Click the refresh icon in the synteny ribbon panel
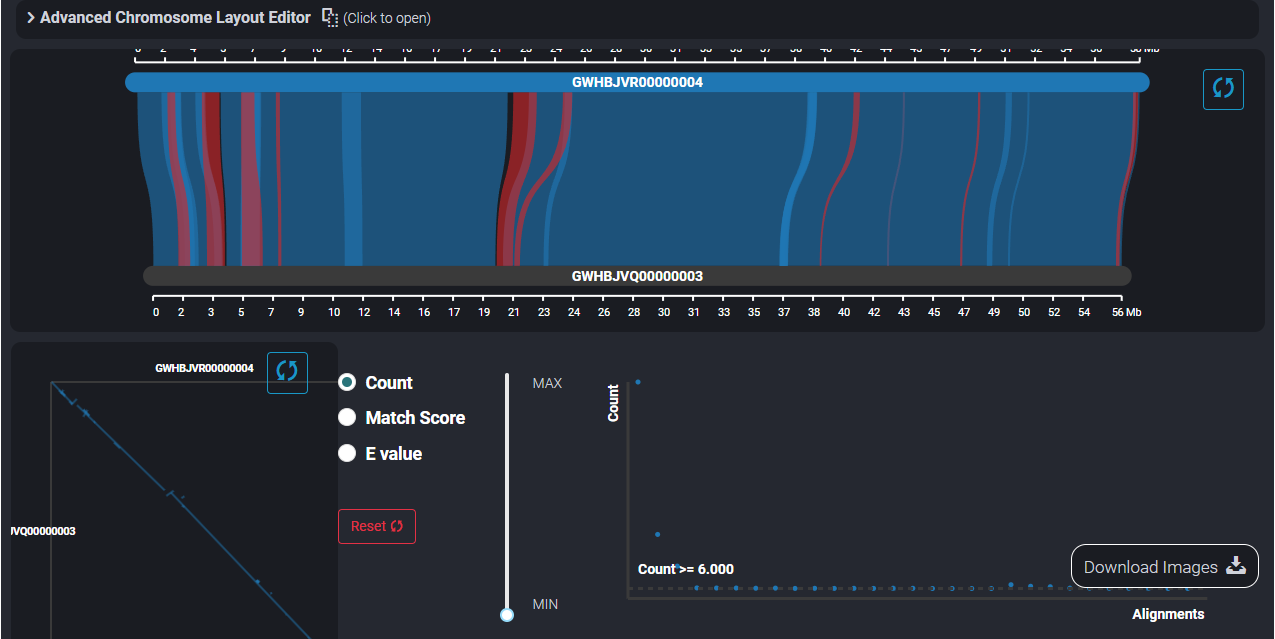The width and height of the screenshot is (1275, 639). 1223,89
